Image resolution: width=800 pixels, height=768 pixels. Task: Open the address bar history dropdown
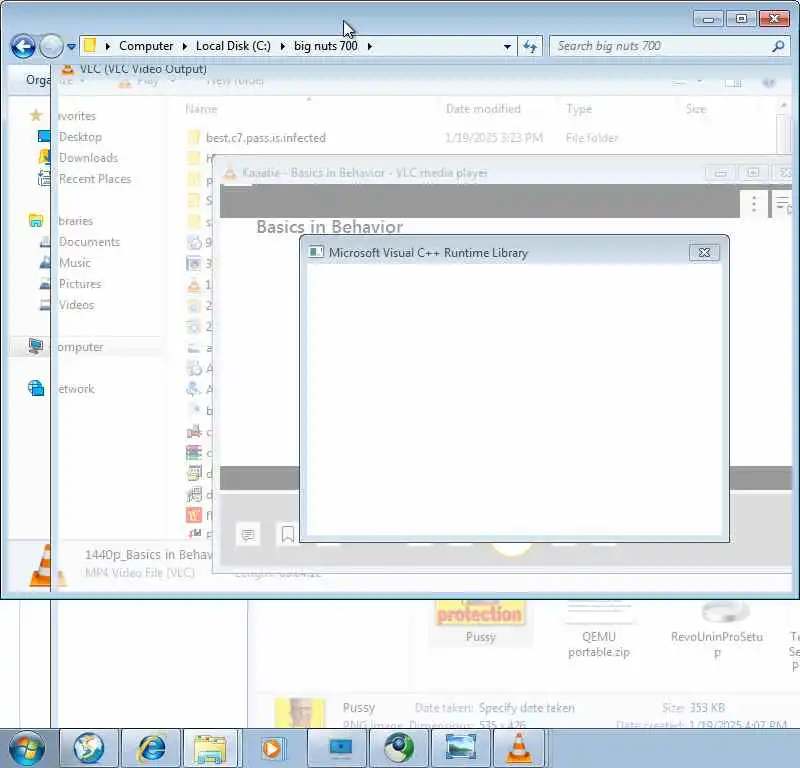[x=507, y=46]
